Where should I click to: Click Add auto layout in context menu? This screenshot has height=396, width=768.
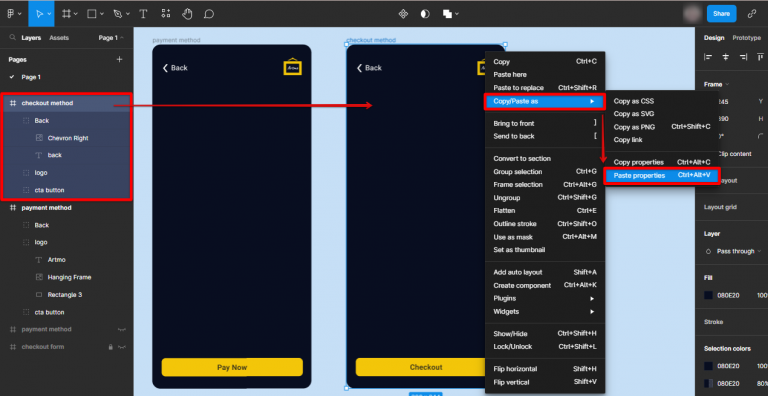[545, 272]
